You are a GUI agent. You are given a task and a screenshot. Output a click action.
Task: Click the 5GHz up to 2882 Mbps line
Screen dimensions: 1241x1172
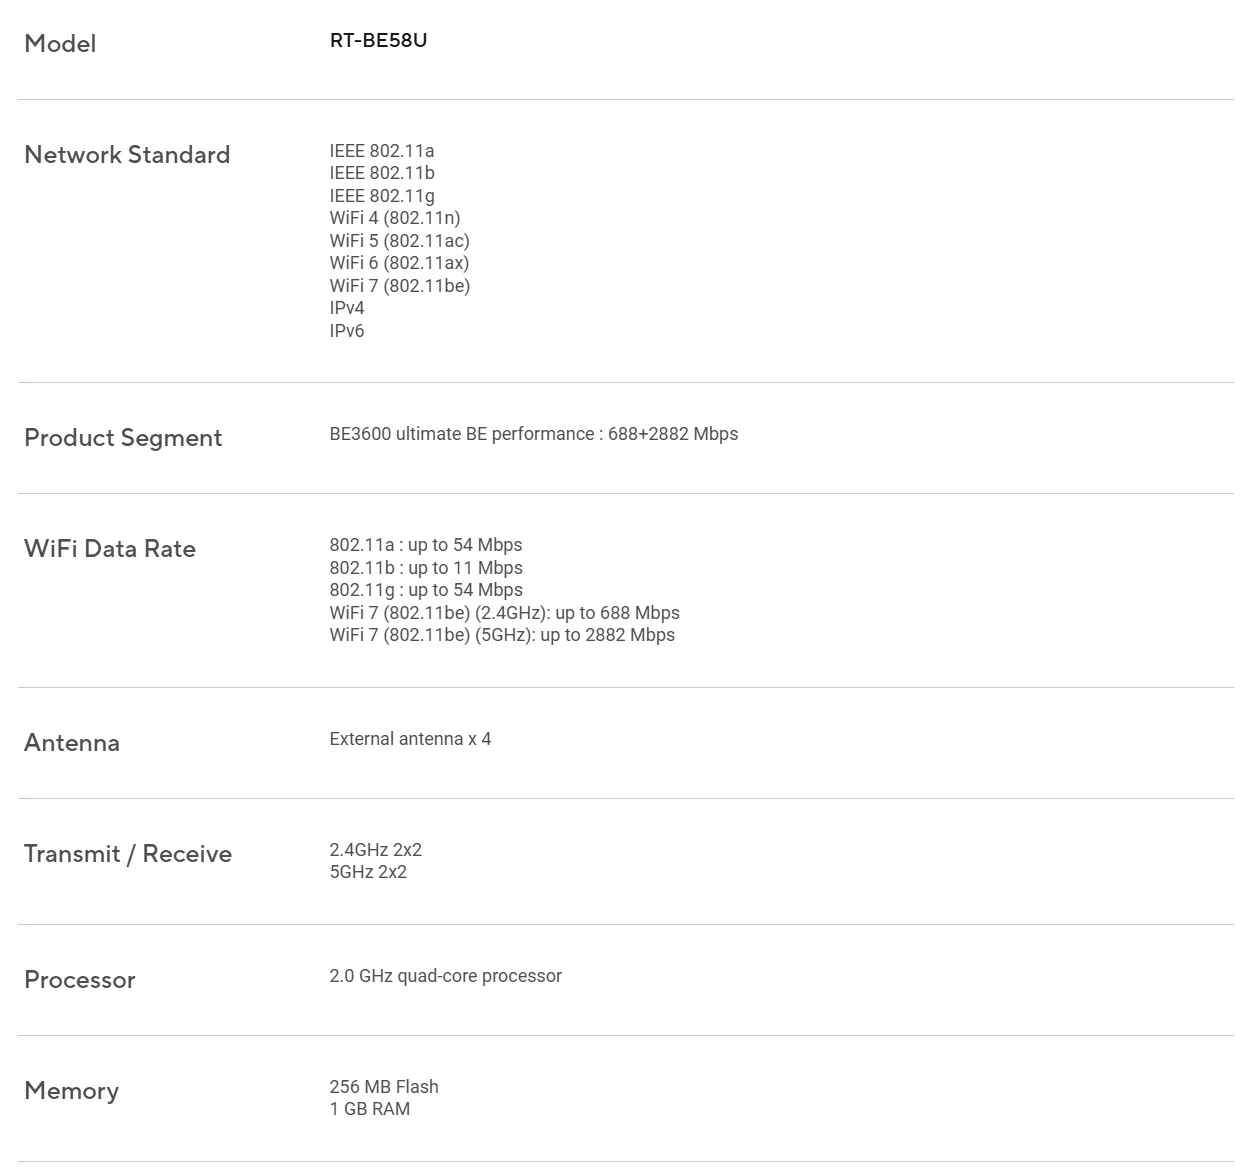pyautogui.click(x=502, y=635)
